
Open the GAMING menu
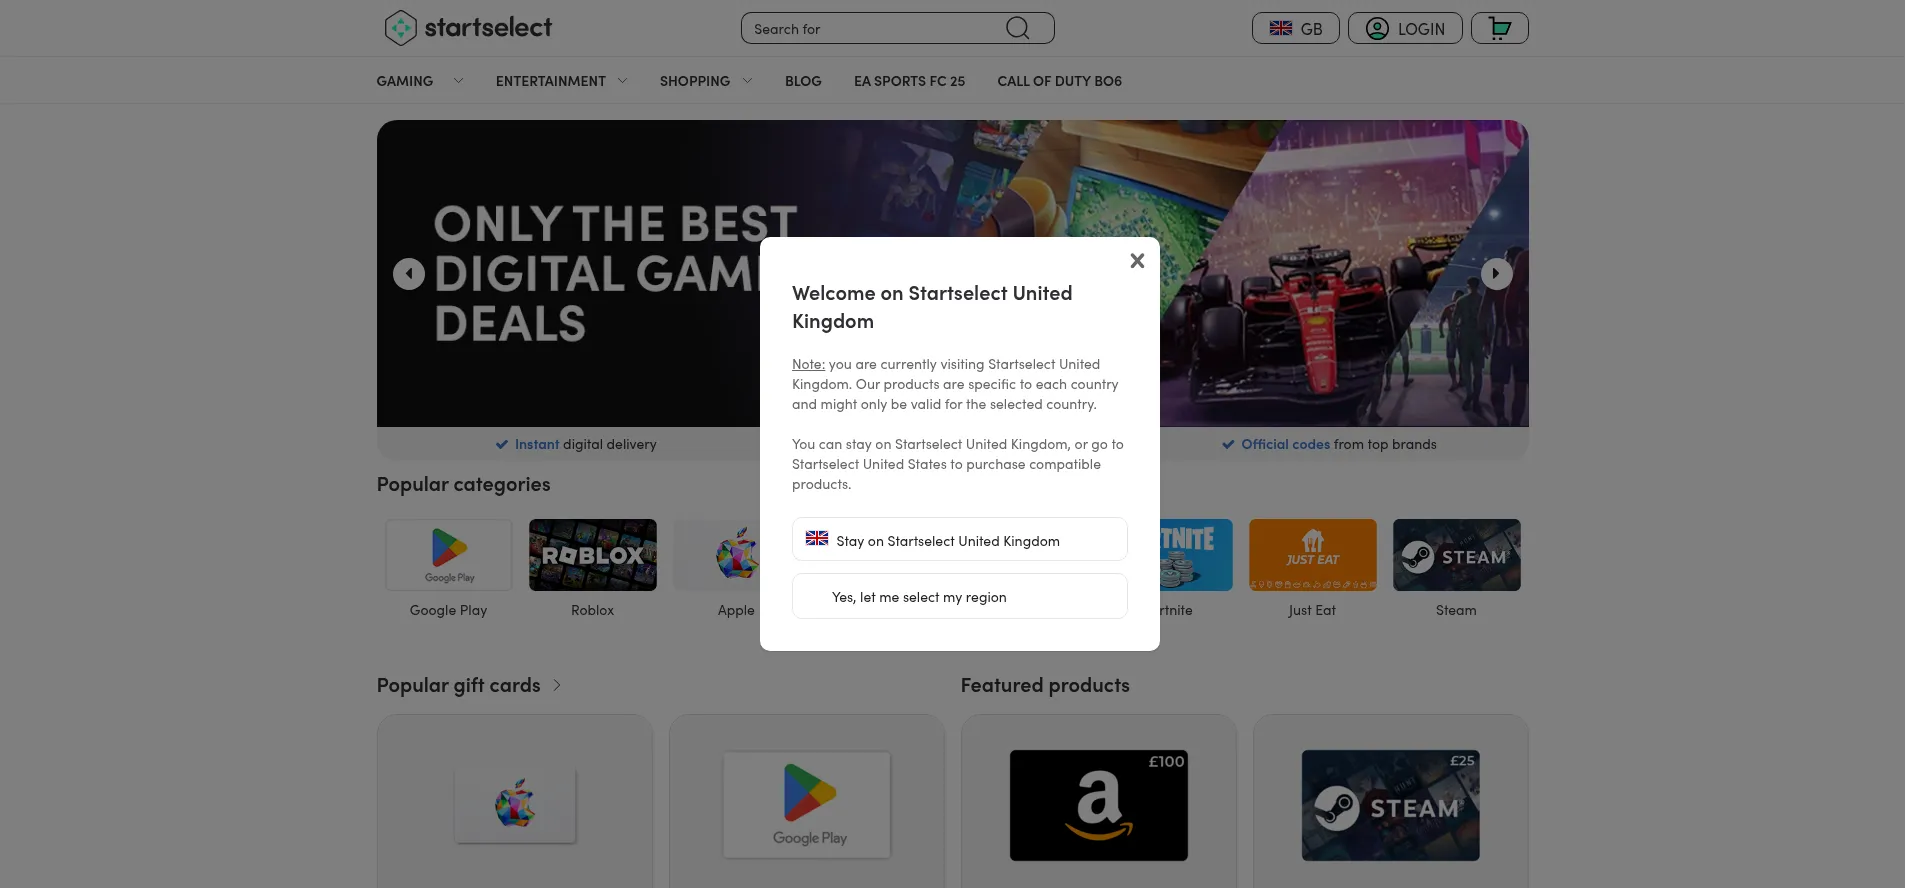coord(405,81)
